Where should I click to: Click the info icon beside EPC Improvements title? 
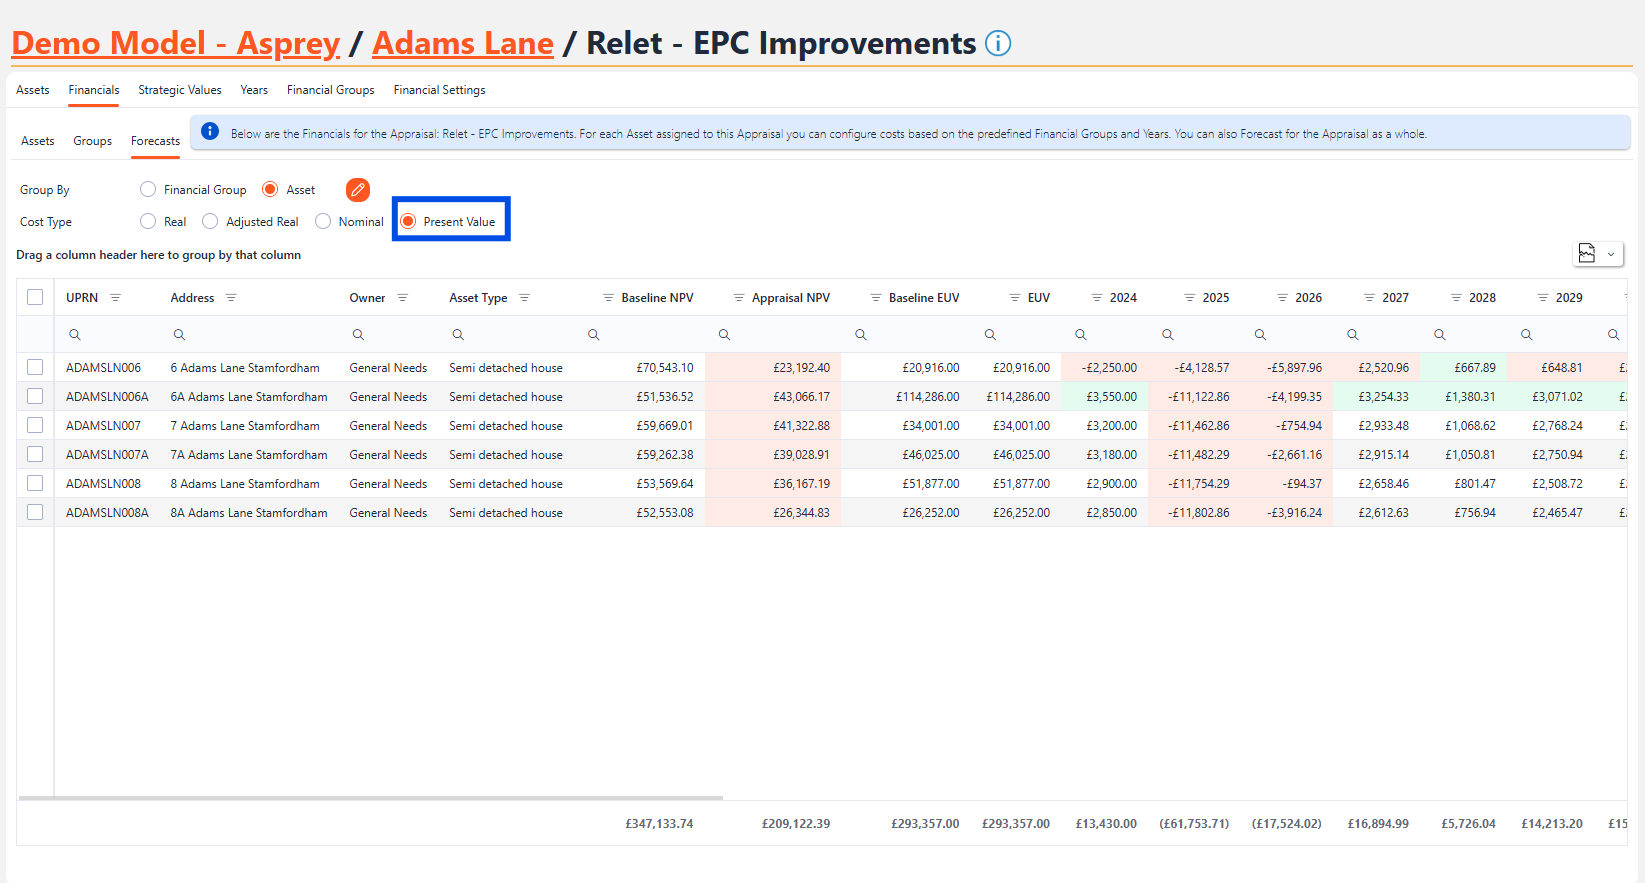point(997,43)
